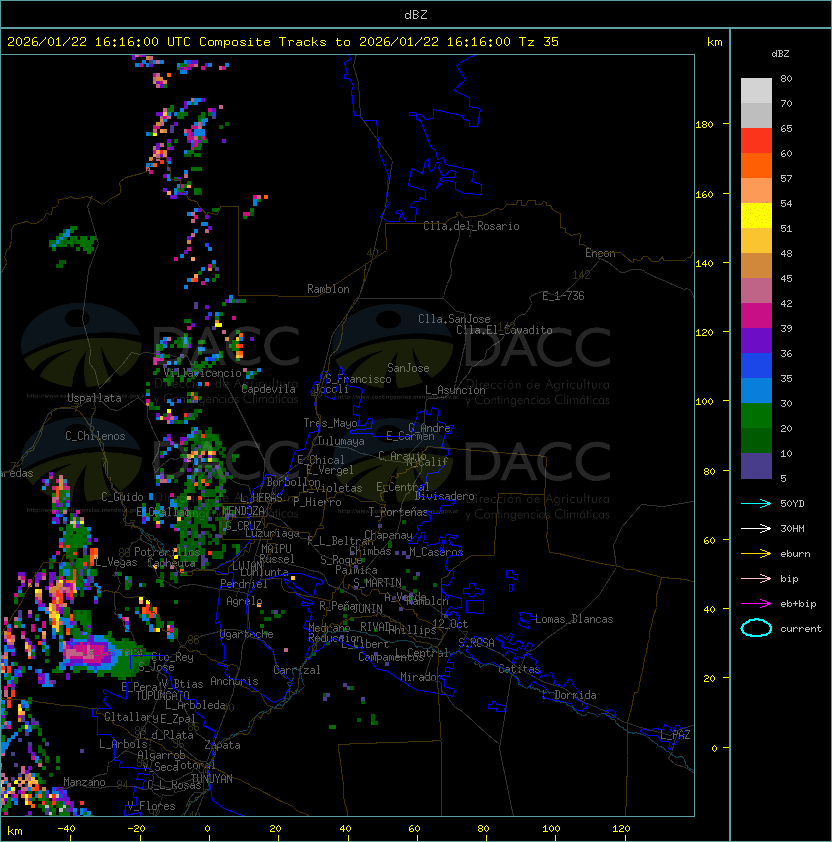The image size is (832, 842).
Task: Click the 'Manzano' map label
Action: (84, 782)
